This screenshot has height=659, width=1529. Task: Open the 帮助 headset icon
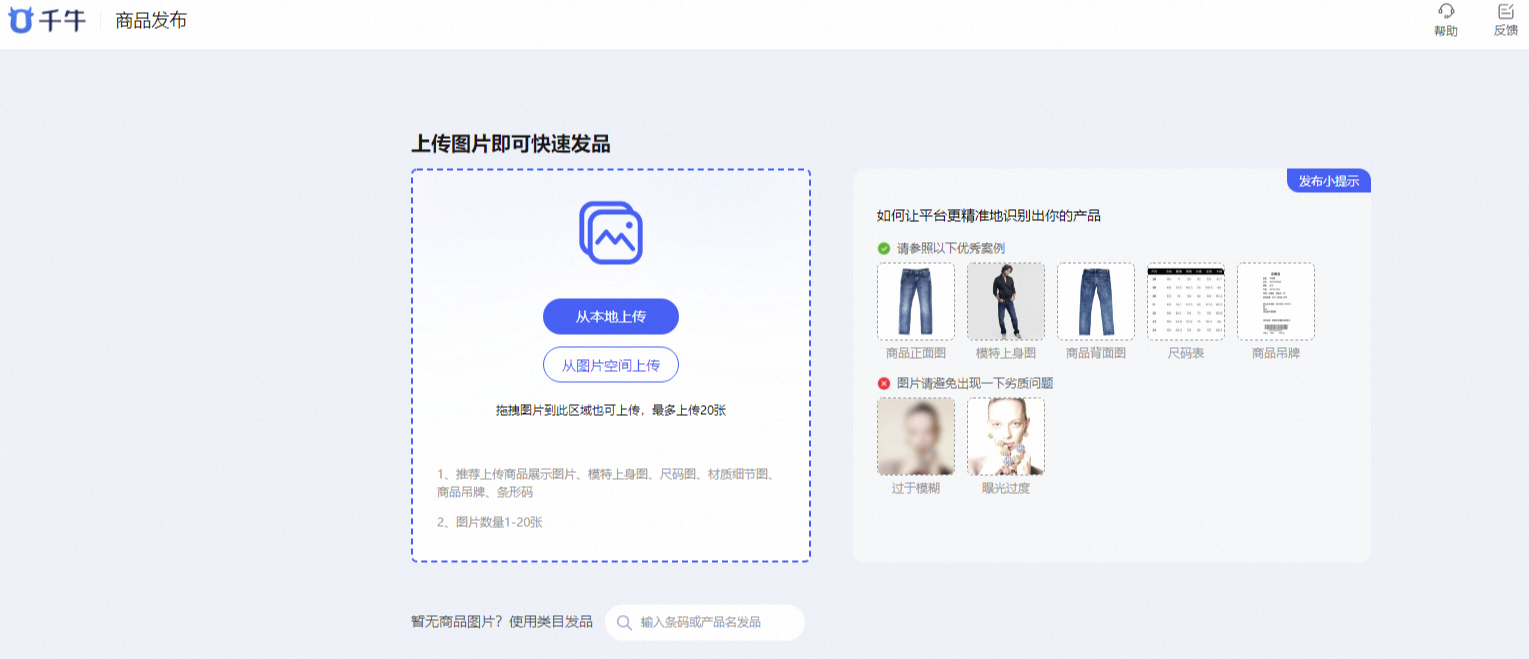coord(1446,11)
